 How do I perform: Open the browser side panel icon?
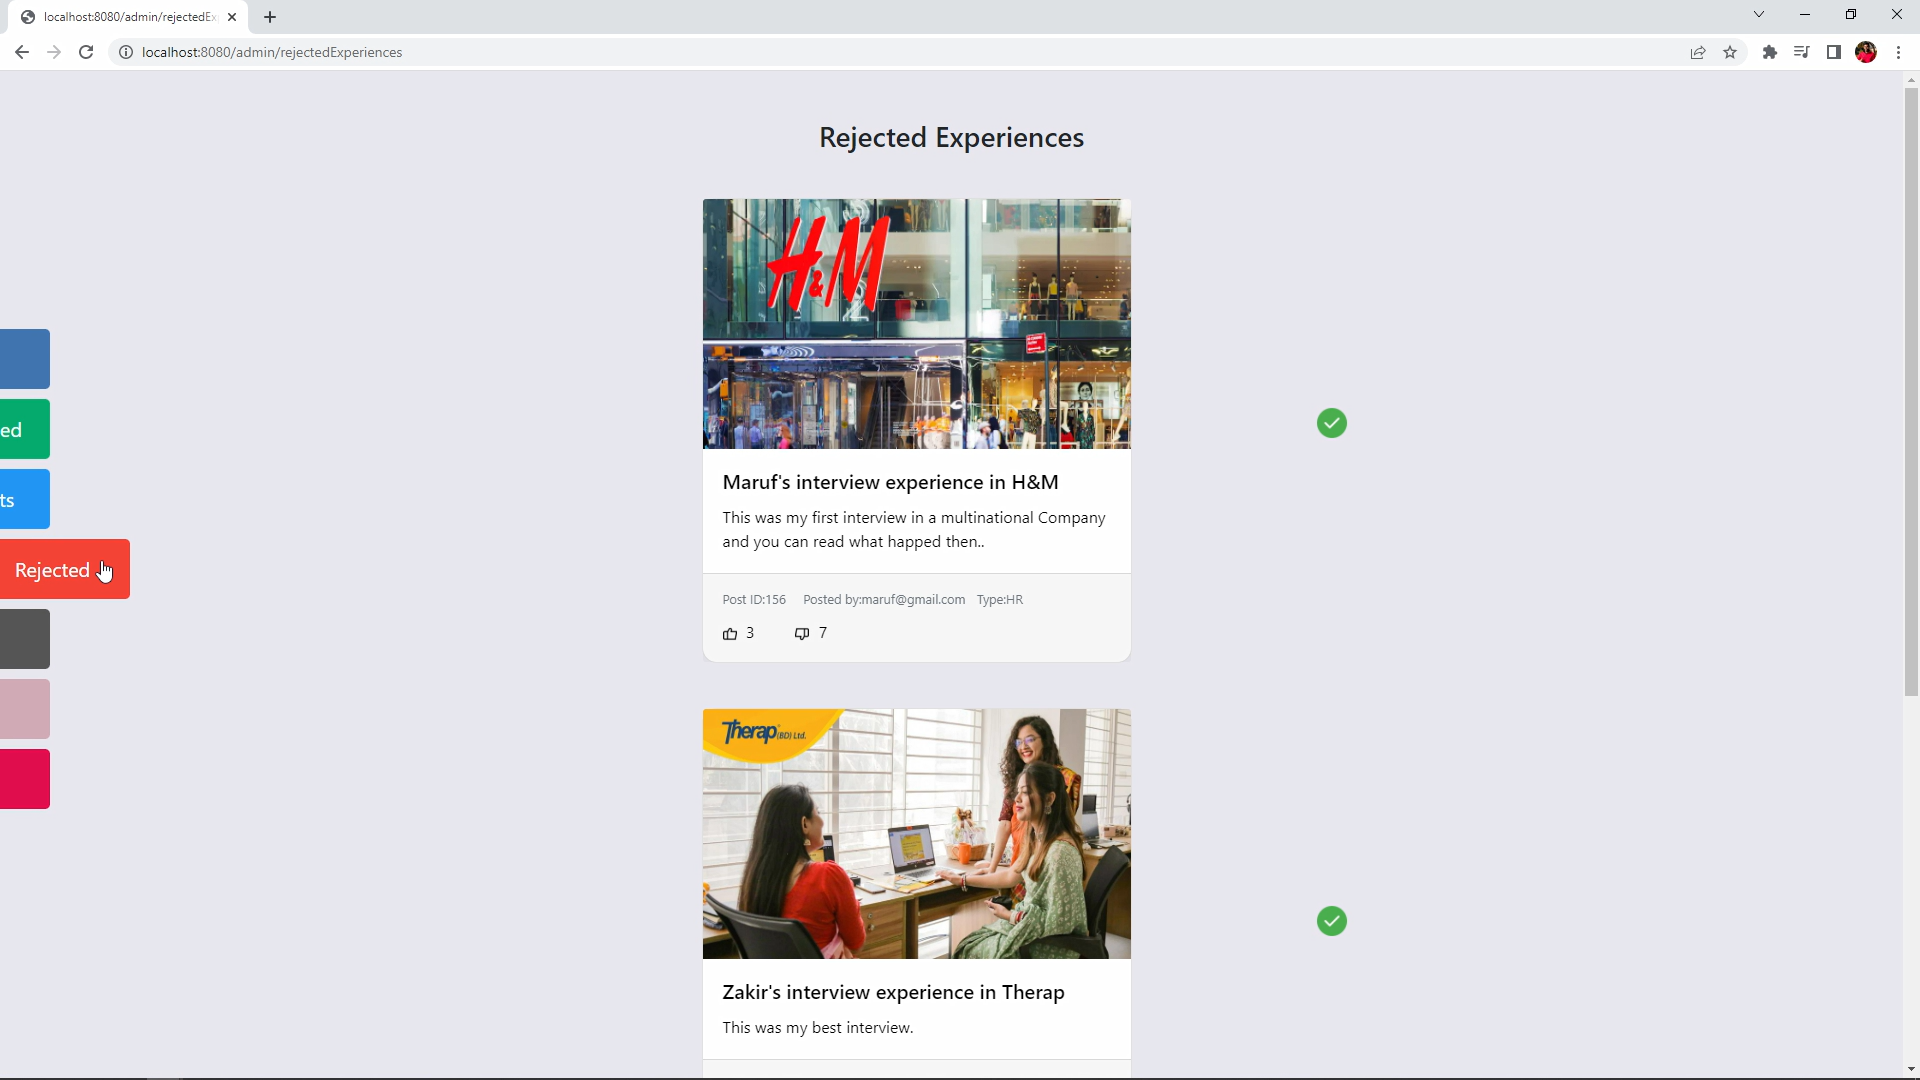pyautogui.click(x=1834, y=52)
